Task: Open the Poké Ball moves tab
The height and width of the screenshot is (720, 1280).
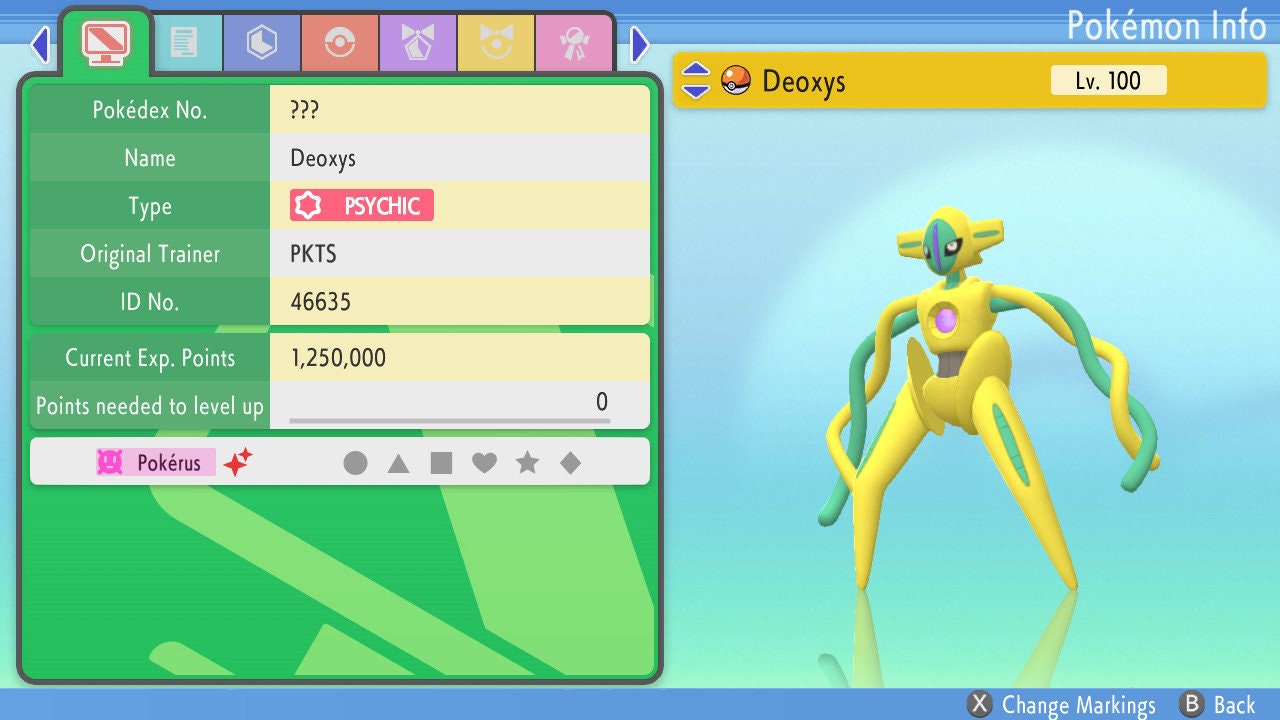Action: click(339, 42)
